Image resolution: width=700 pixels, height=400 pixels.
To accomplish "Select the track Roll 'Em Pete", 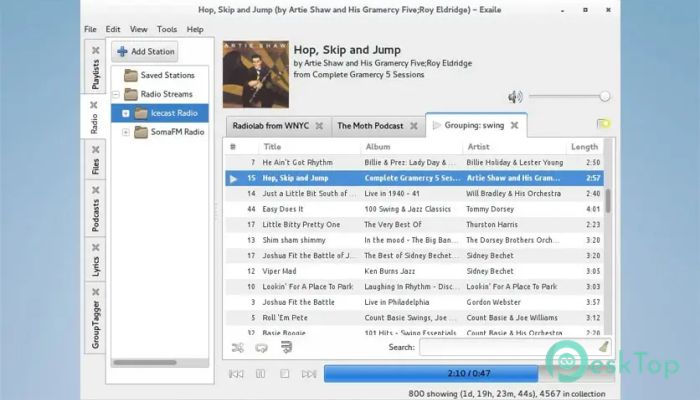I will [x=414, y=318].
